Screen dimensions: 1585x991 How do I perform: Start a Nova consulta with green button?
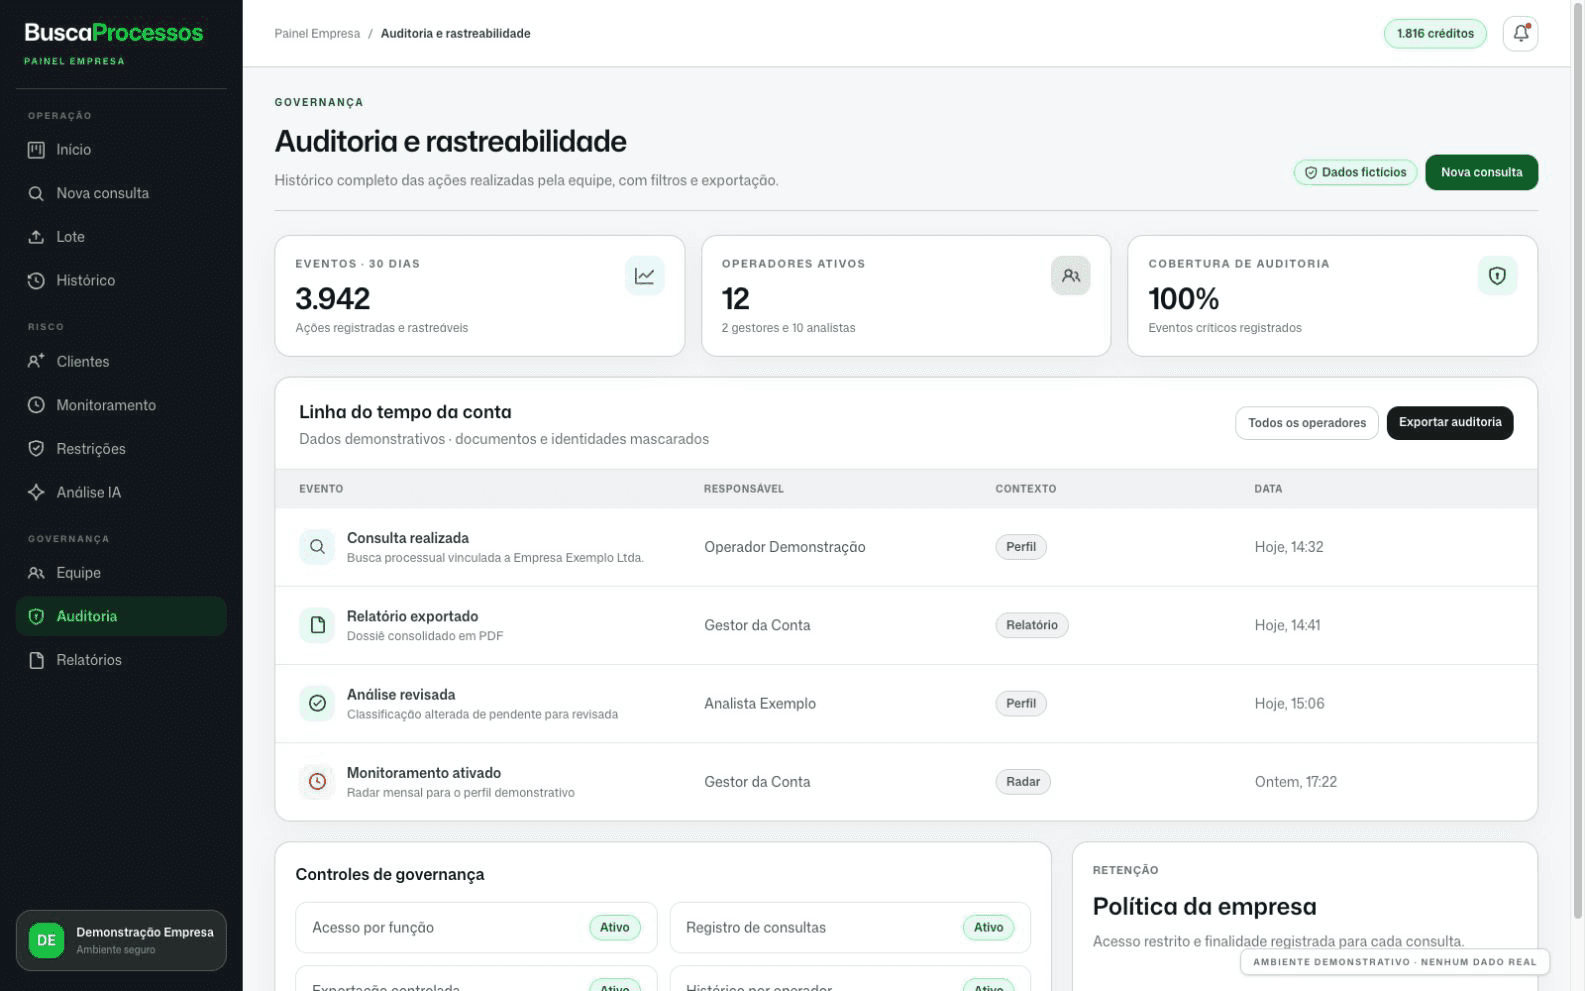tap(1481, 172)
